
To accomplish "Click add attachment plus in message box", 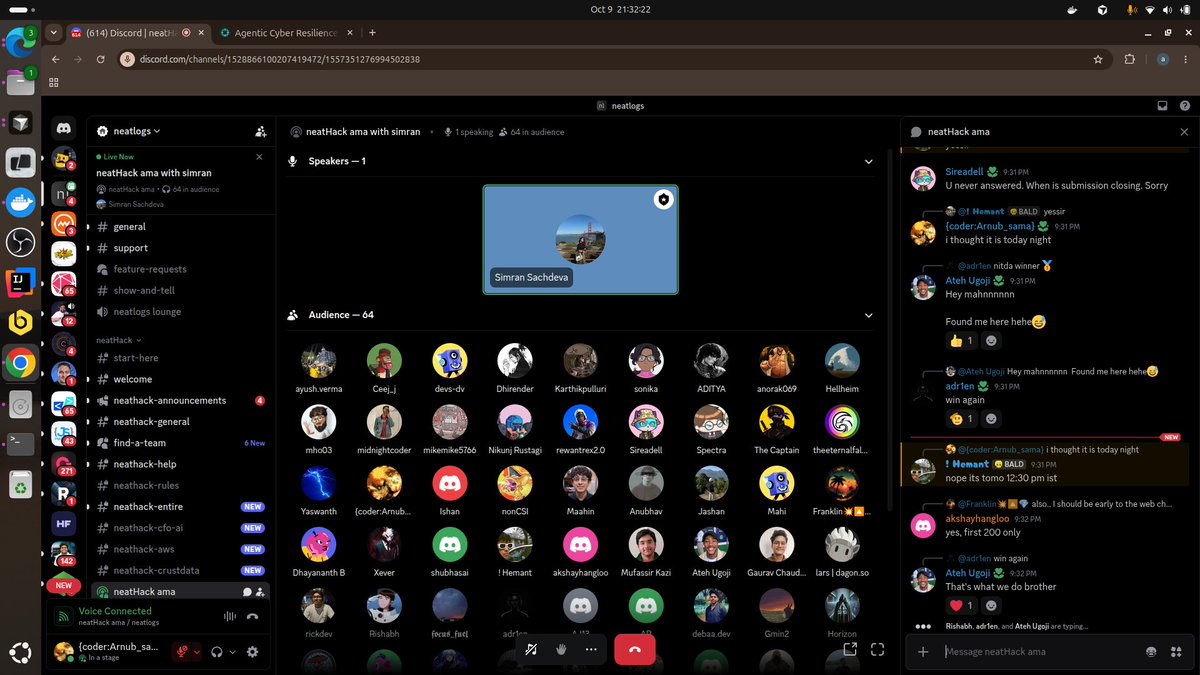I will click(x=923, y=652).
